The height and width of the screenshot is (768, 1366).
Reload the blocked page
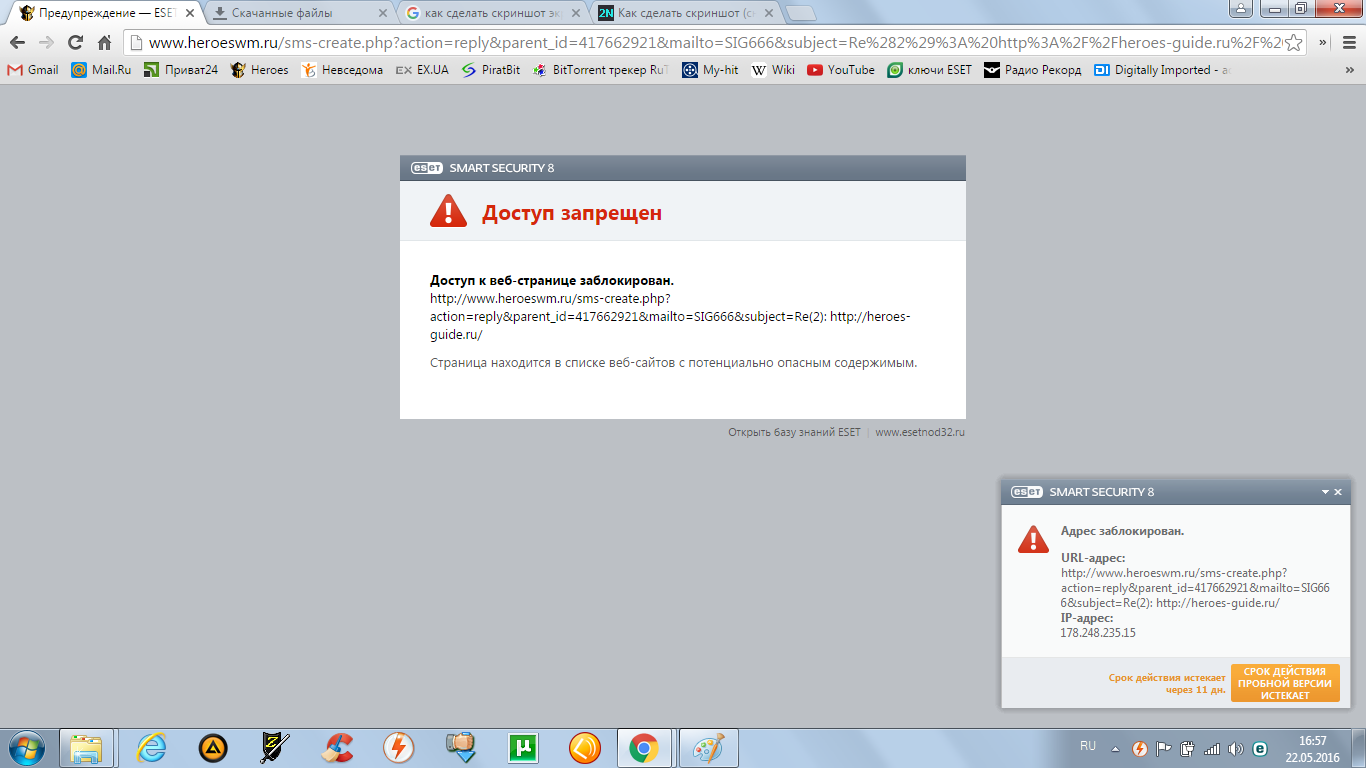click(x=75, y=42)
